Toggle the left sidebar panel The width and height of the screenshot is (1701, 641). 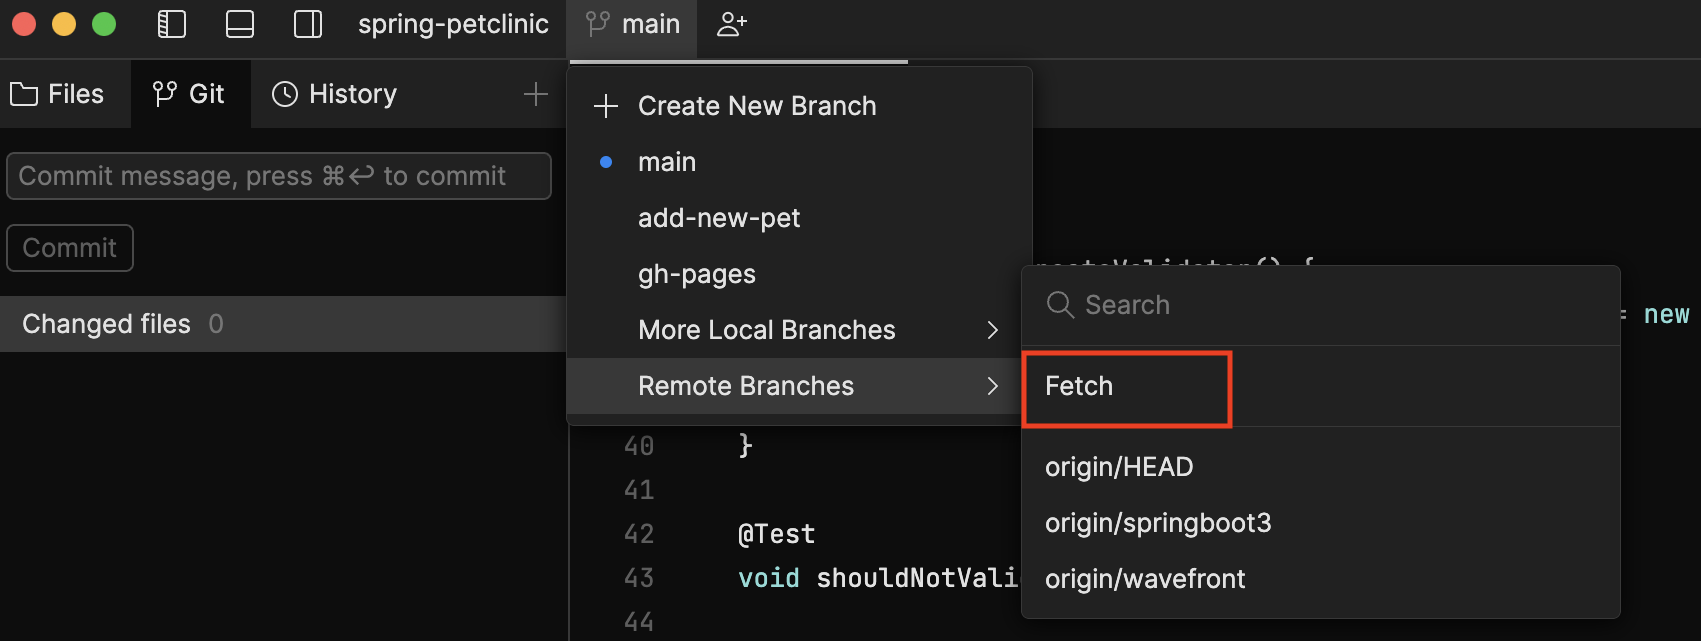click(x=171, y=24)
